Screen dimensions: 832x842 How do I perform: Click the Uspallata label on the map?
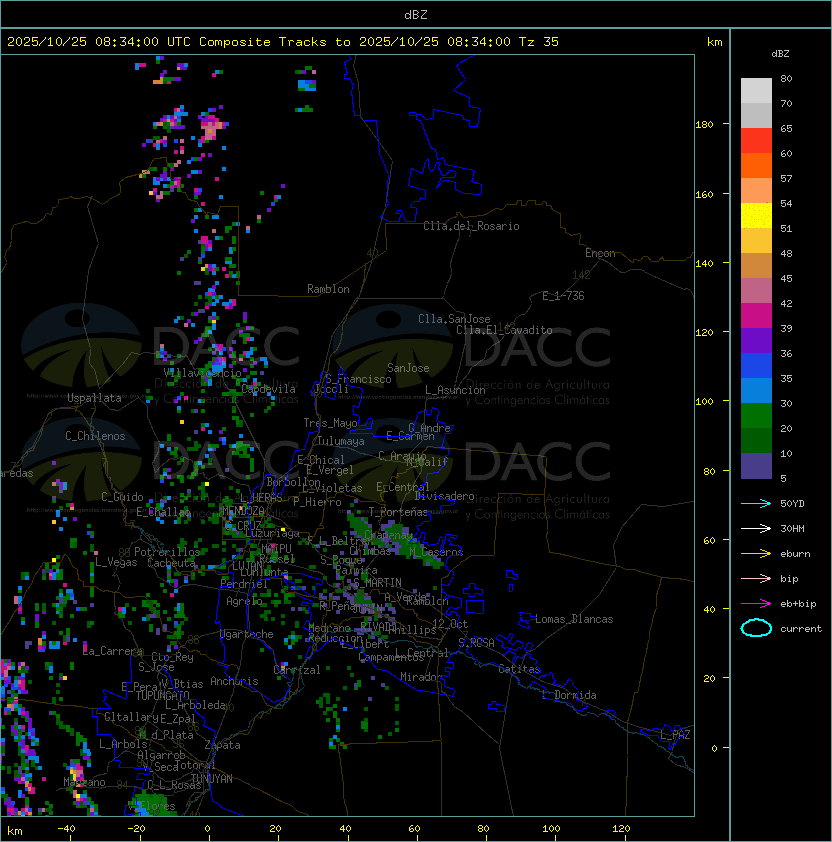tap(94, 398)
